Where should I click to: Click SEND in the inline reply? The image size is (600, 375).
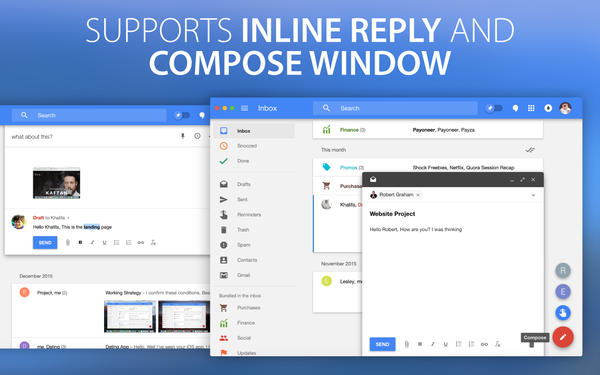tap(45, 243)
